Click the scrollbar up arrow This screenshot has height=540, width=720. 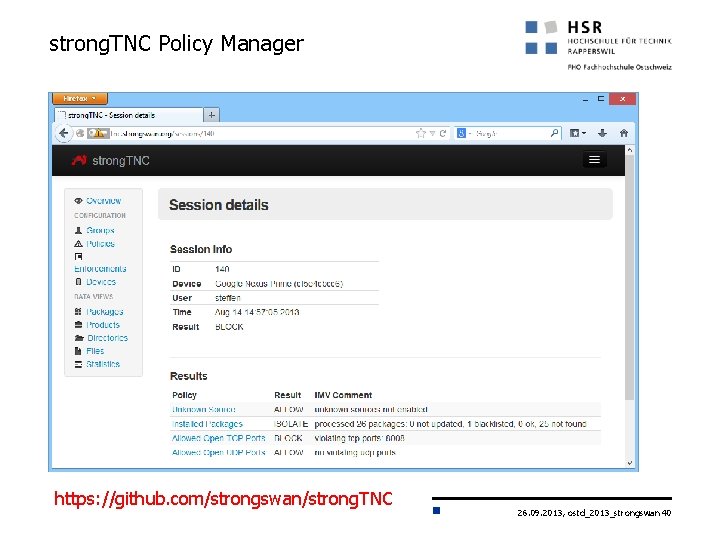[630, 150]
